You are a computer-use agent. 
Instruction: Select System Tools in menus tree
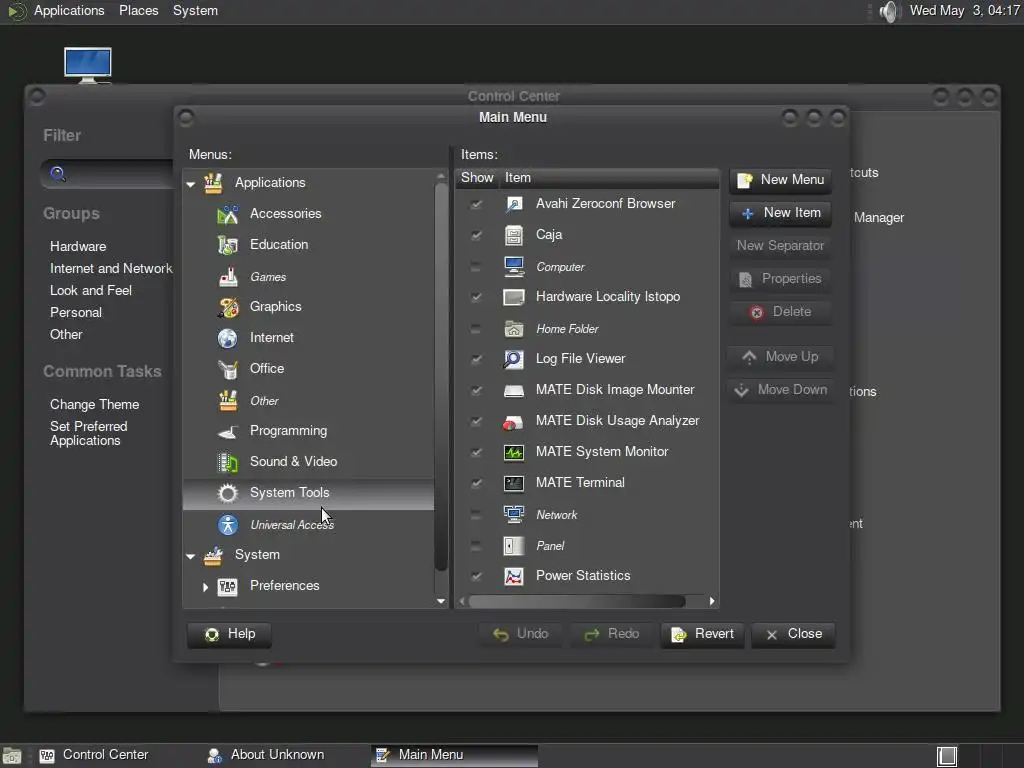coord(308,494)
